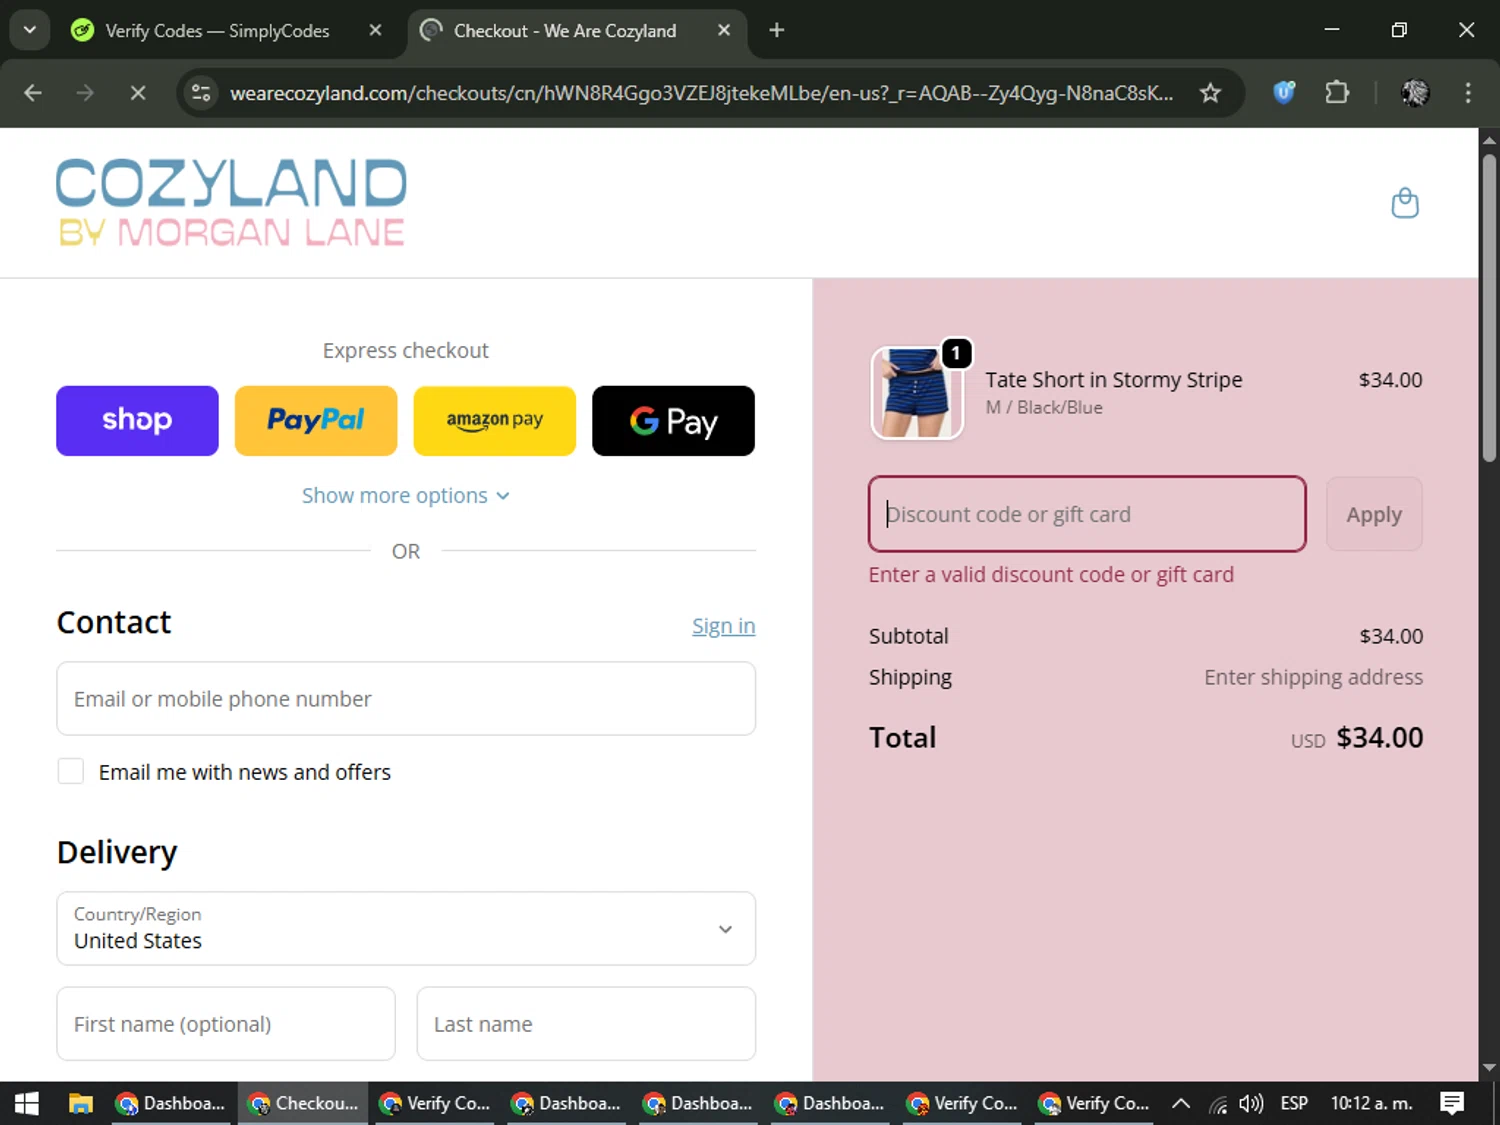
Task: Show hidden system tray icons
Action: [1181, 1103]
